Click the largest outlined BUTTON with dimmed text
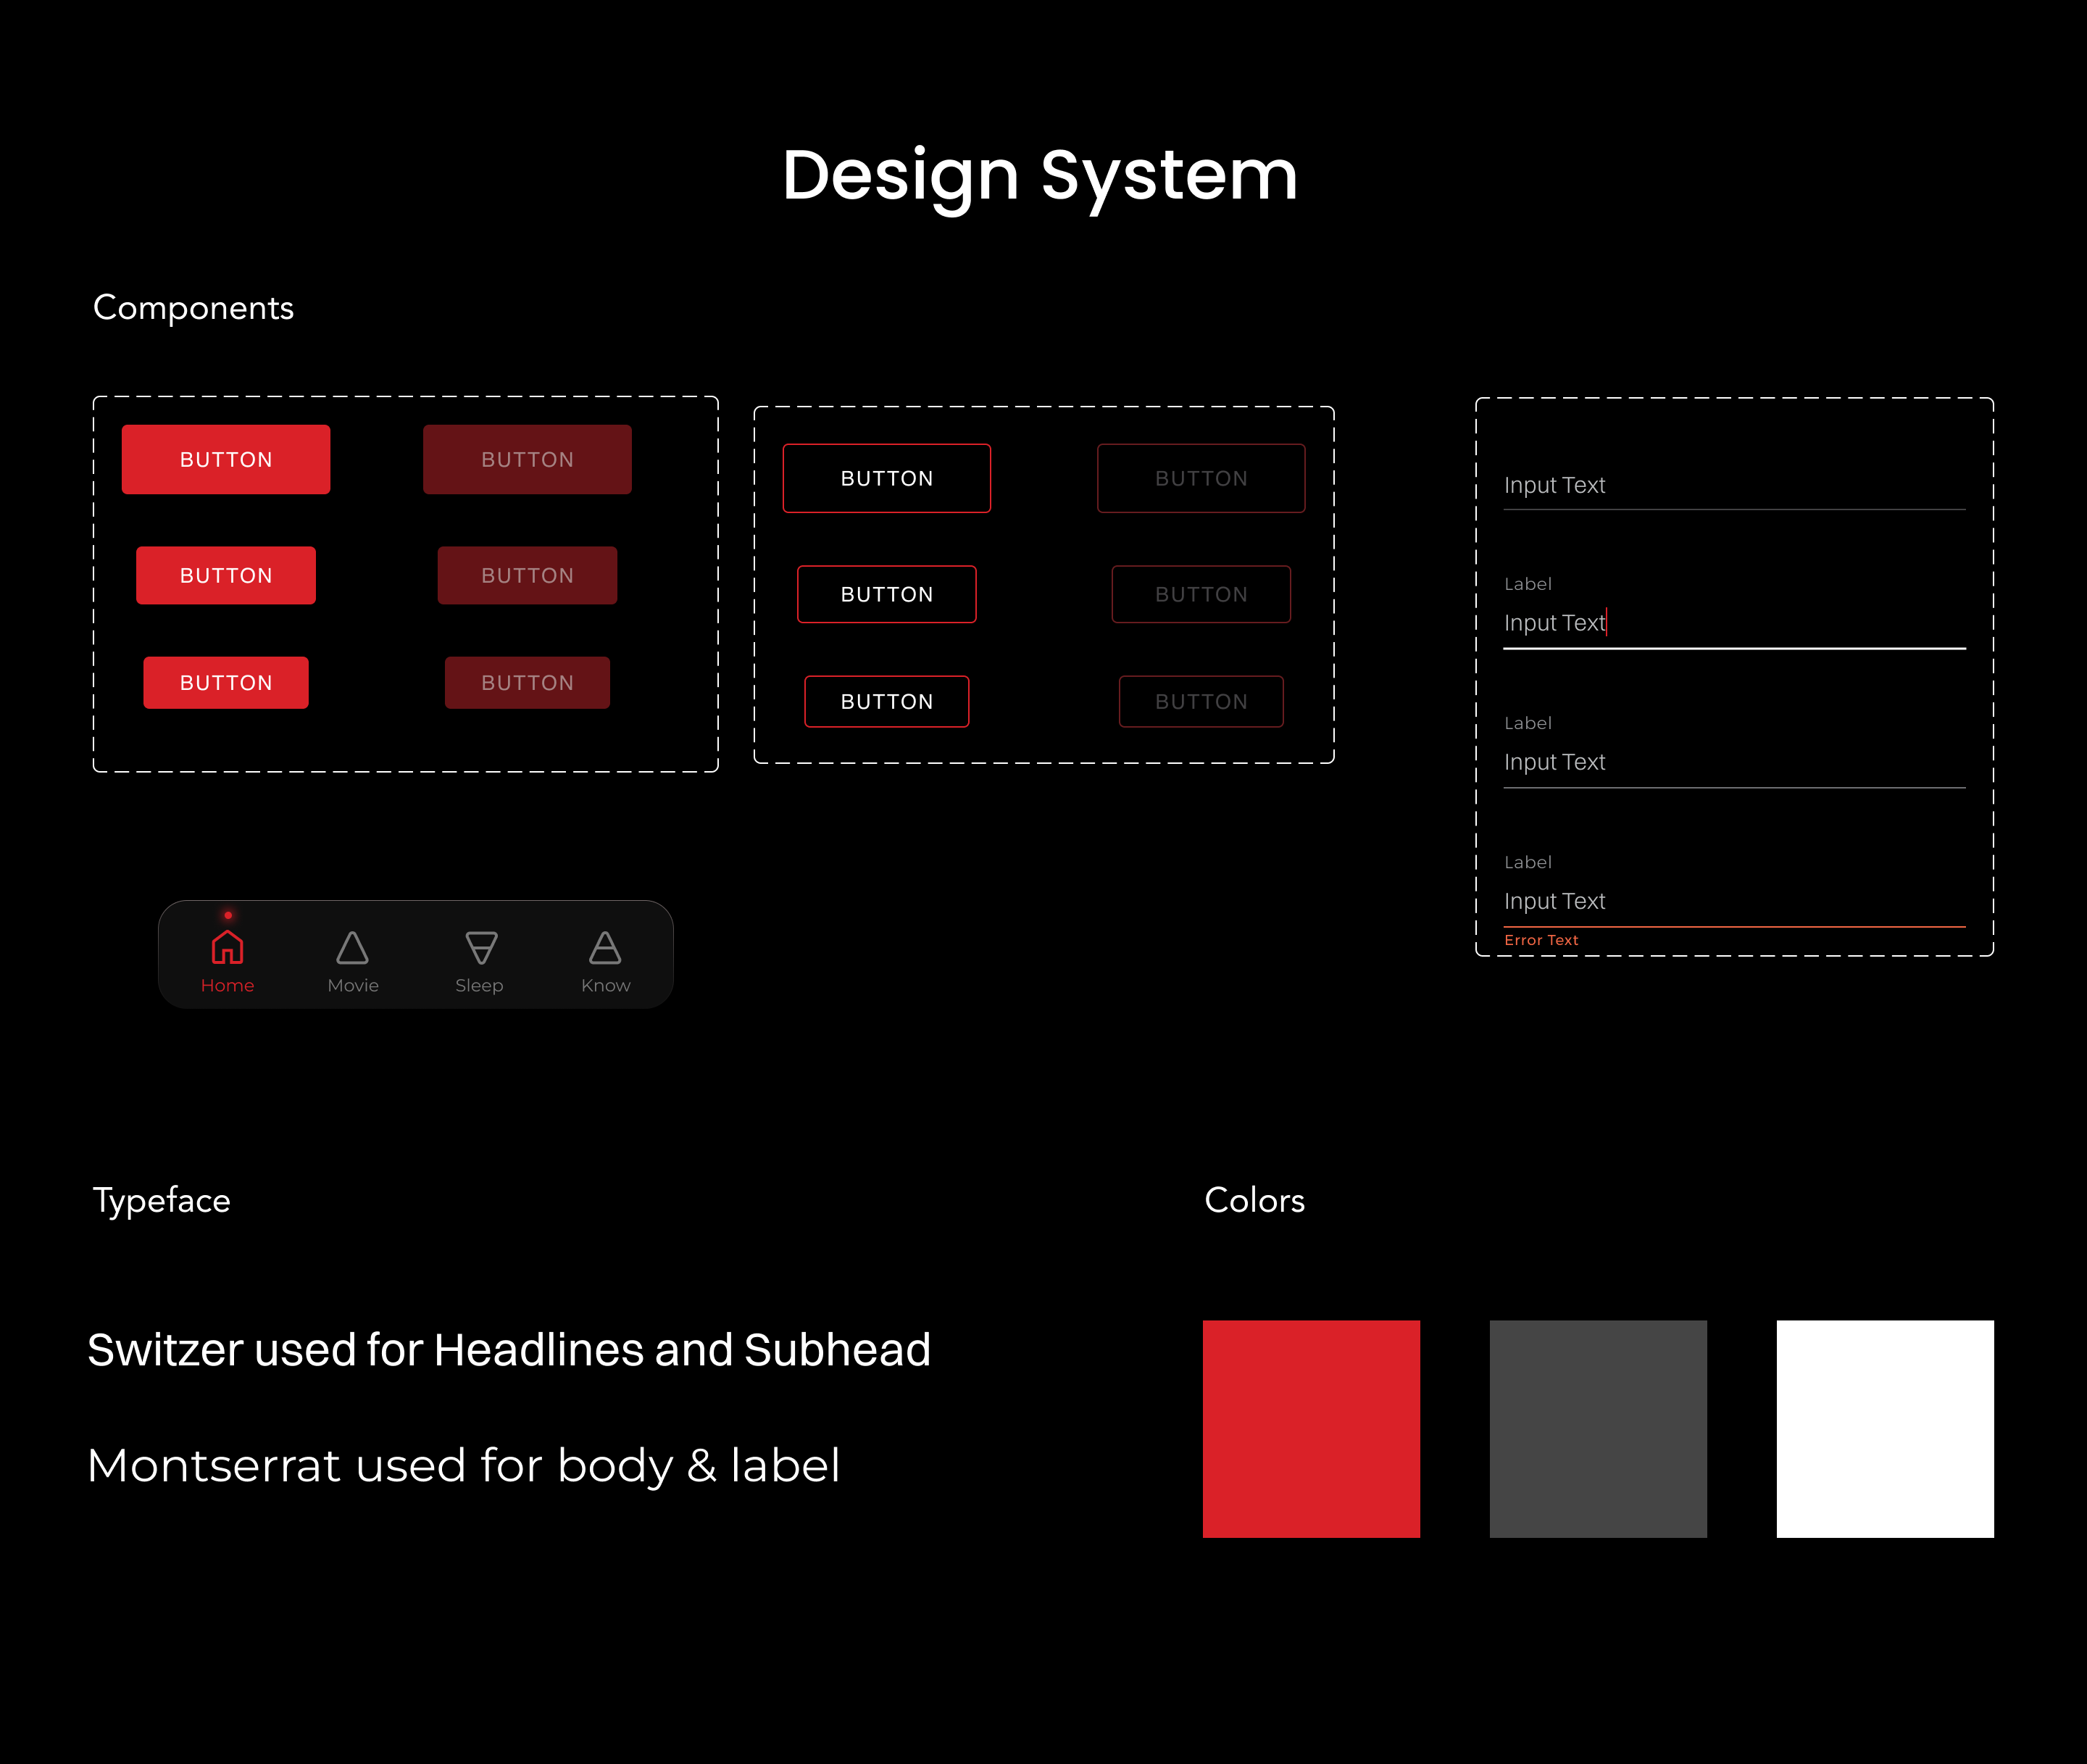The height and width of the screenshot is (1764, 2087). click(1201, 478)
